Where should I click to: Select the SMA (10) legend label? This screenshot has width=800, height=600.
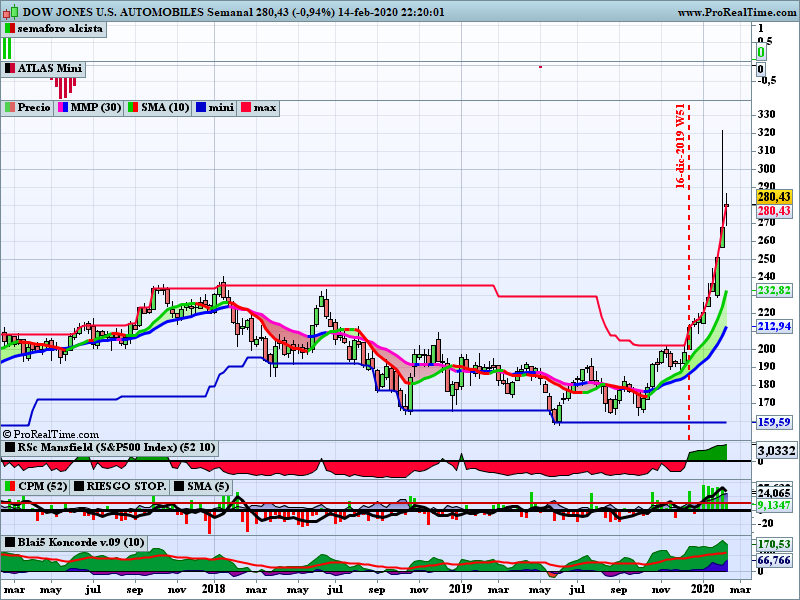[165, 108]
